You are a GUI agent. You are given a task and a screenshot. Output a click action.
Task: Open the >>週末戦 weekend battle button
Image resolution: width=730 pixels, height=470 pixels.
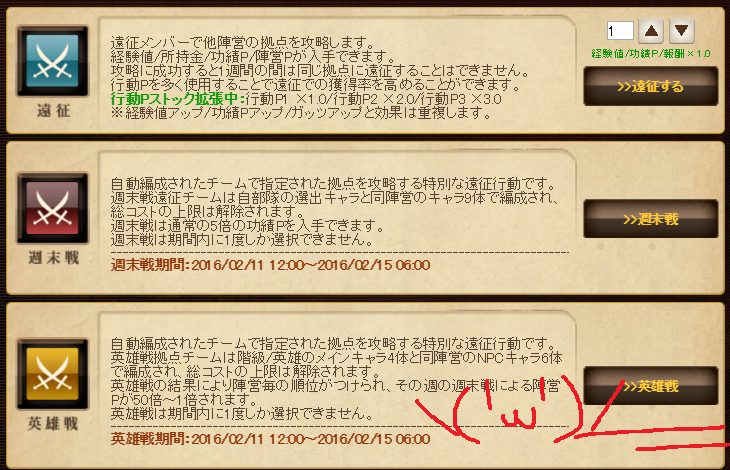650,219
